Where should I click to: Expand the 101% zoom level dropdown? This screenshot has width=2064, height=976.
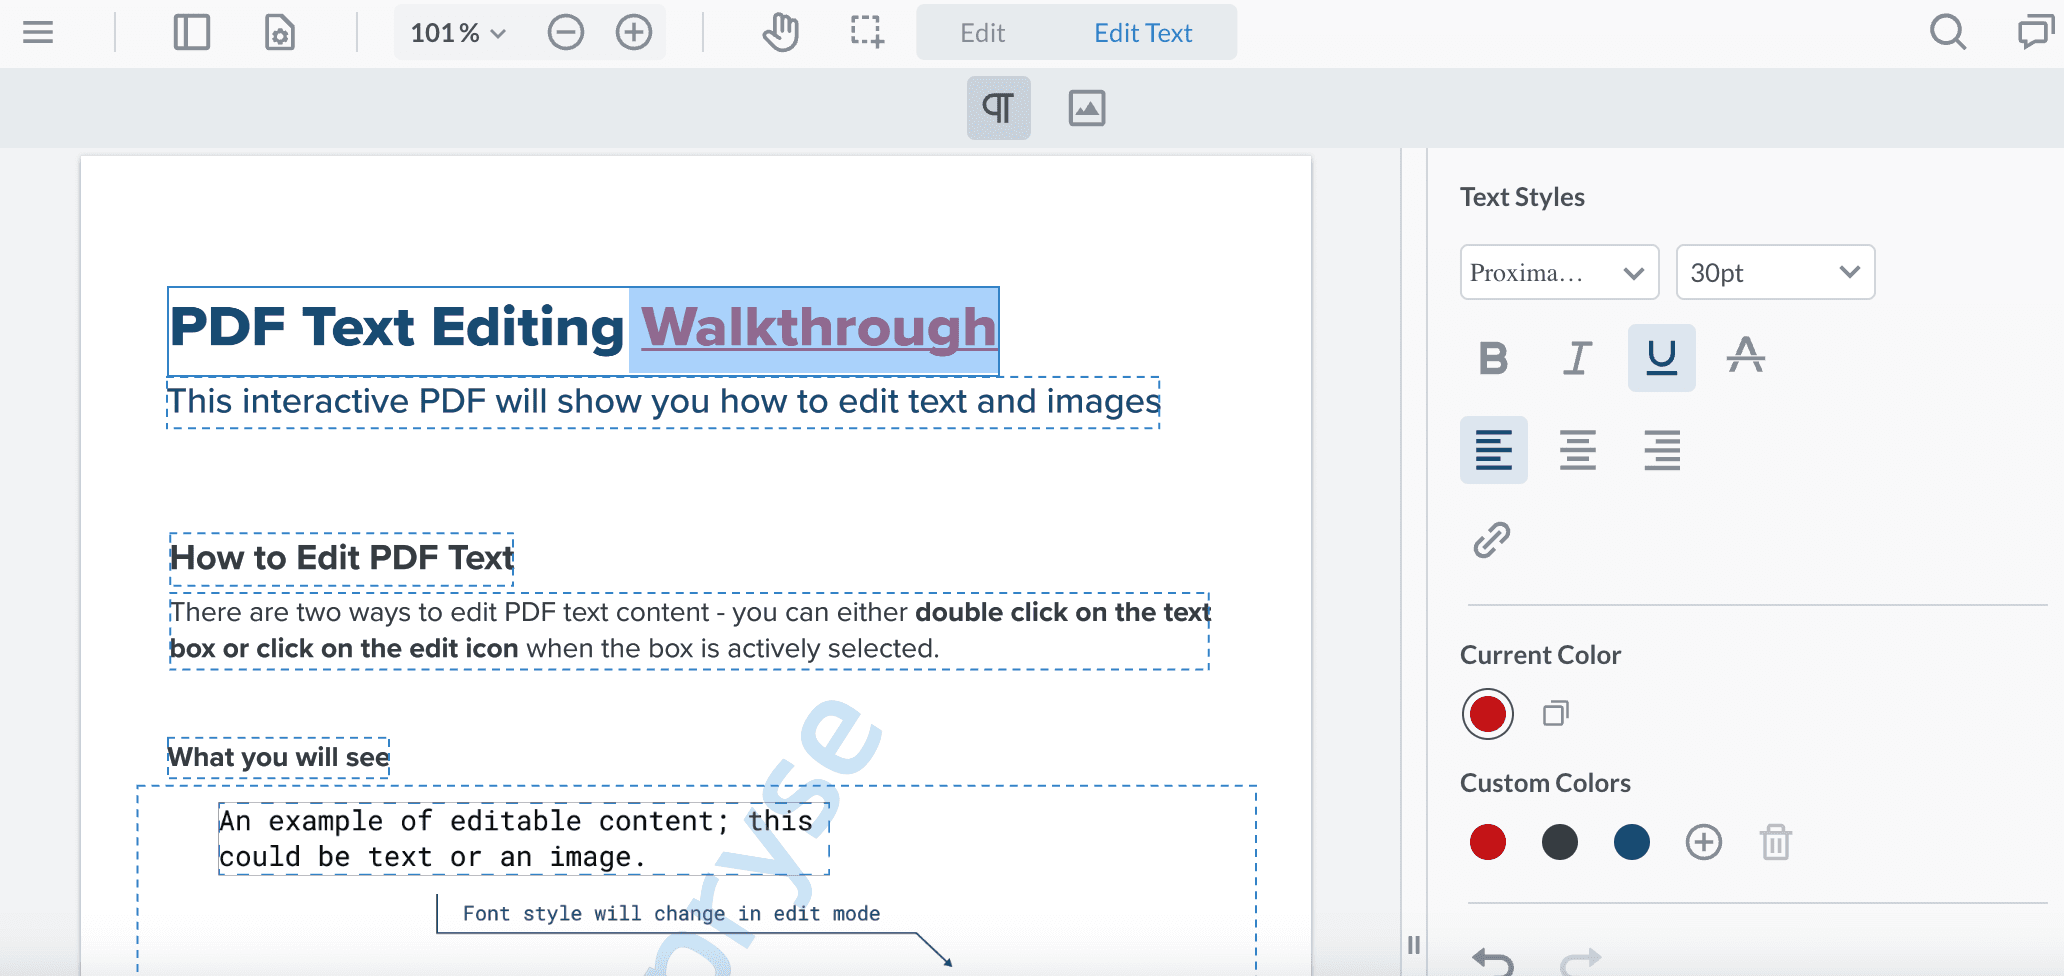pos(458,33)
